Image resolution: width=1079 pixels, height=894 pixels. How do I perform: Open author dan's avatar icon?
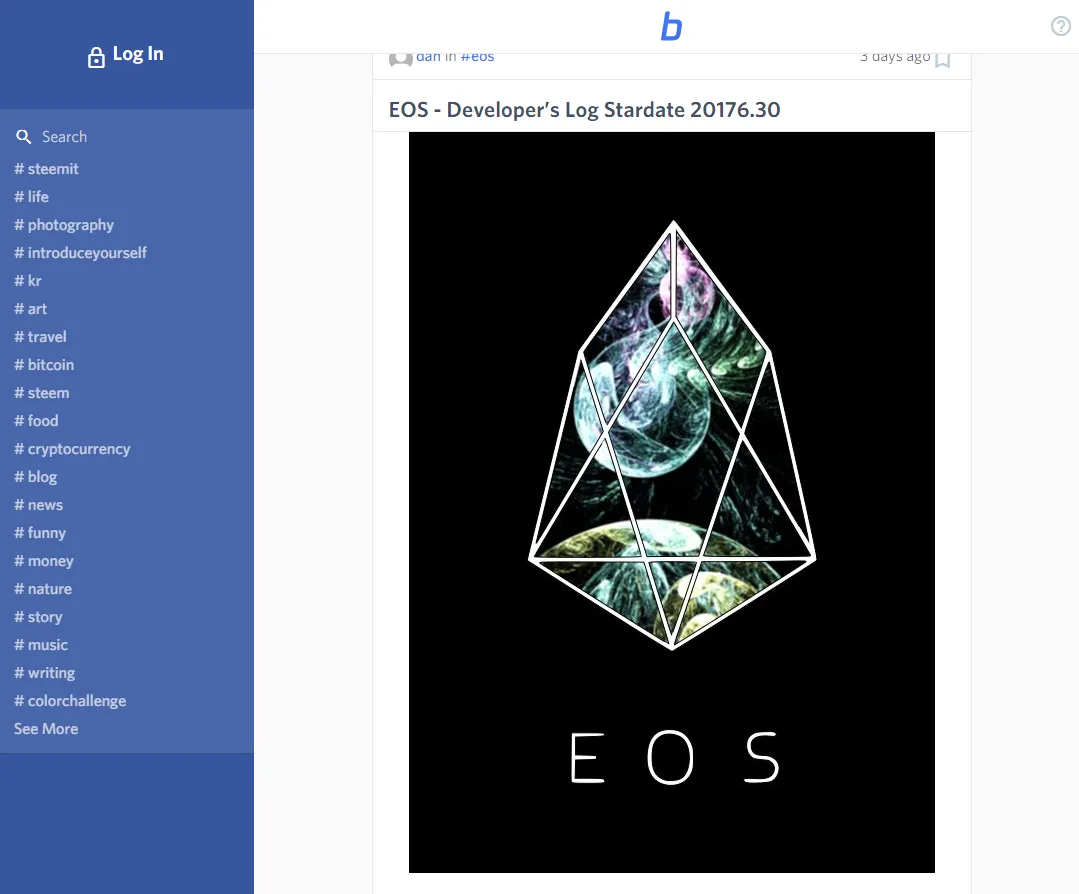tap(400, 59)
